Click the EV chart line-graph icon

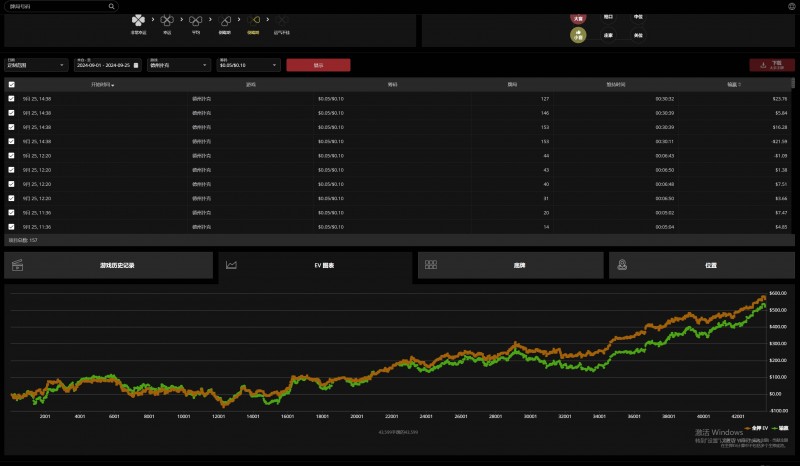[231, 265]
